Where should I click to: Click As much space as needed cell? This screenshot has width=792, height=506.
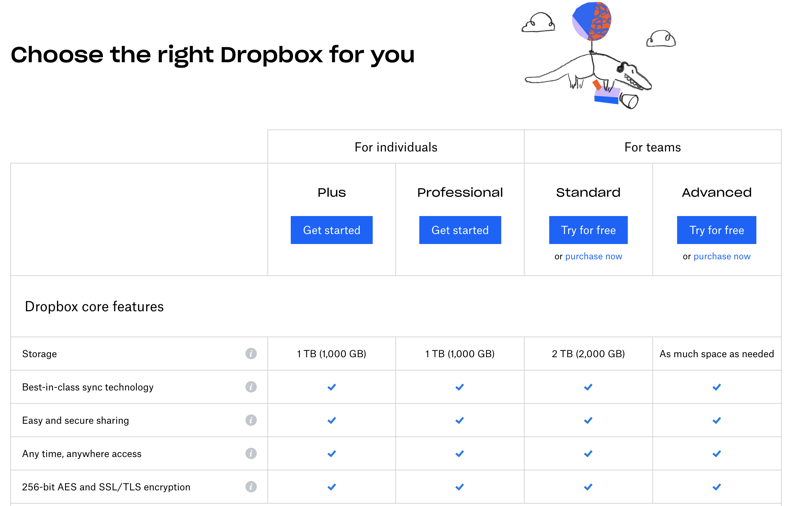point(716,354)
